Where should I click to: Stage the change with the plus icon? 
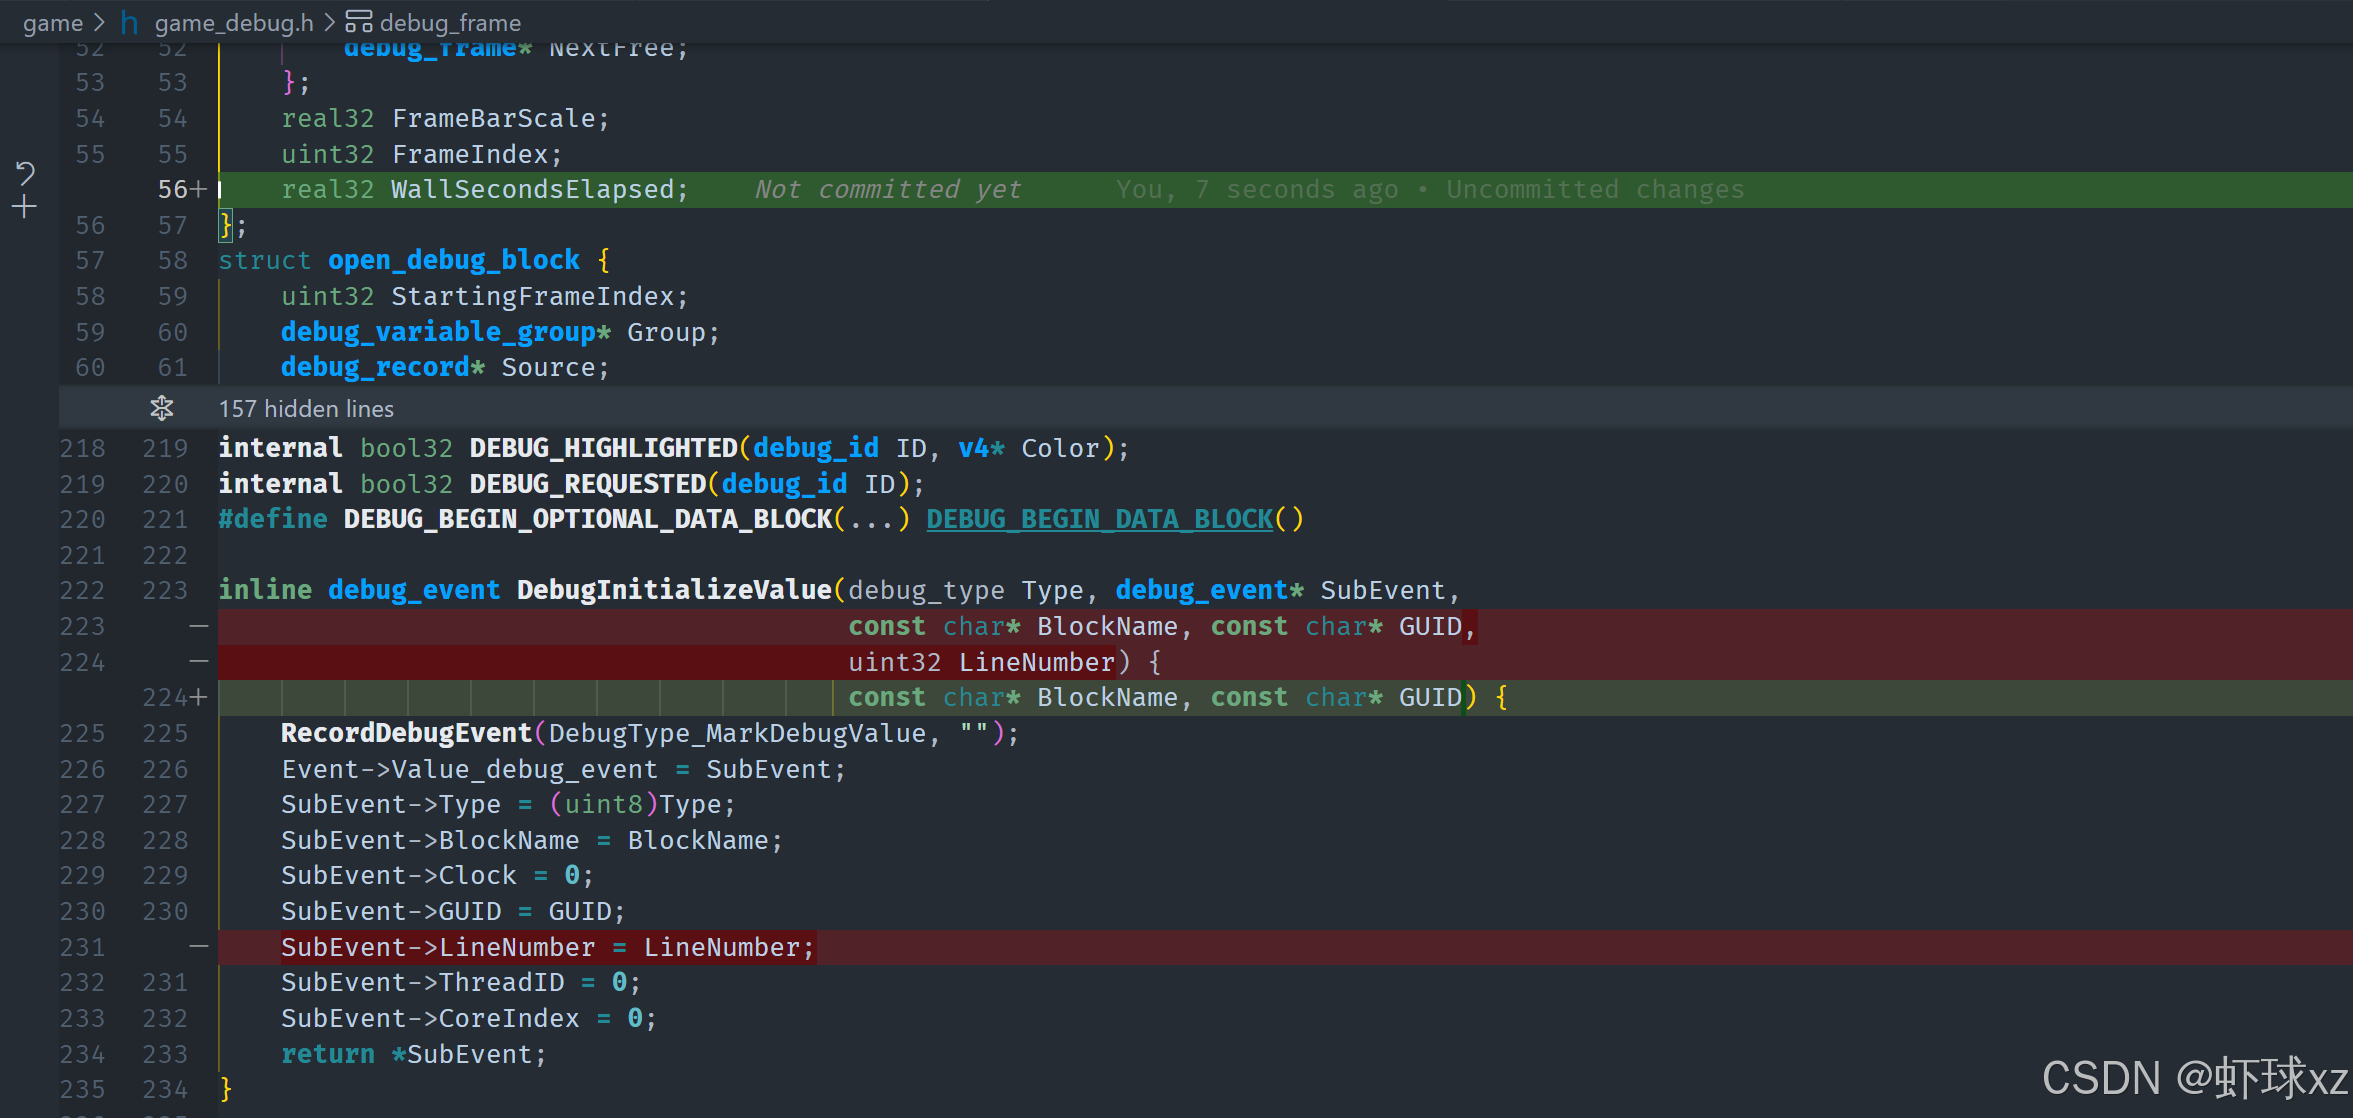(x=25, y=207)
